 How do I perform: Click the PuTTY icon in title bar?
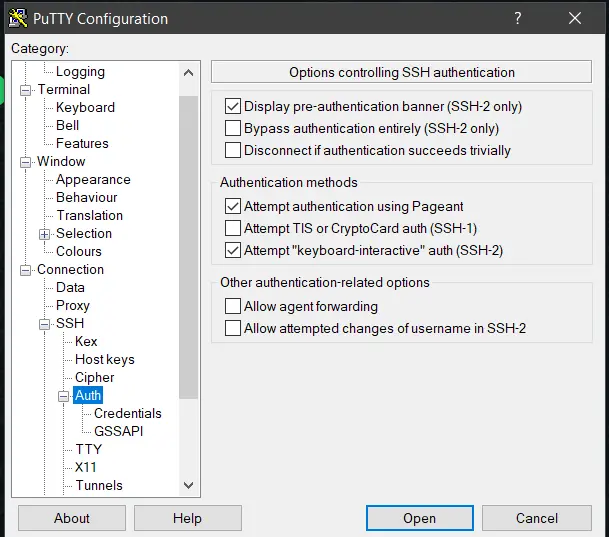[x=17, y=18]
